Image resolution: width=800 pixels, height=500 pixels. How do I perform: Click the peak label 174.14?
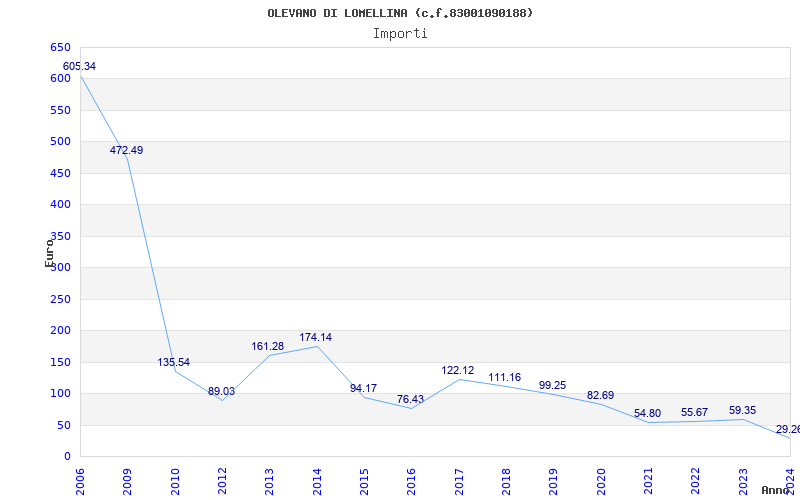(x=315, y=337)
